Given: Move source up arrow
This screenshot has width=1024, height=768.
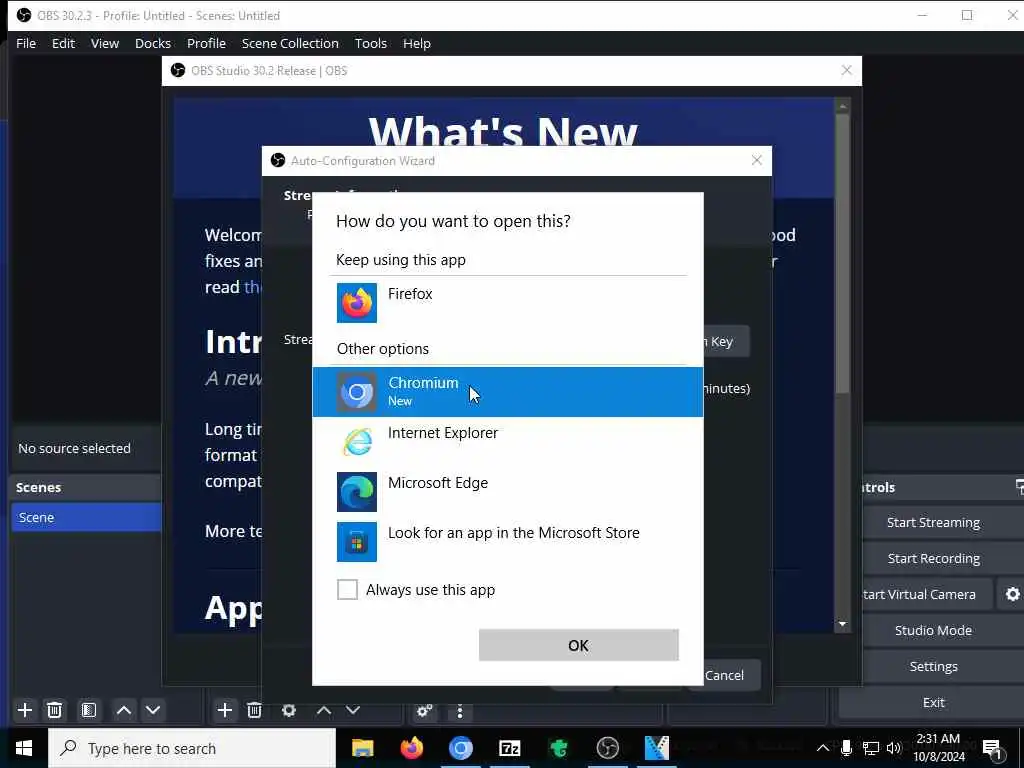Looking at the screenshot, I should (x=324, y=710).
